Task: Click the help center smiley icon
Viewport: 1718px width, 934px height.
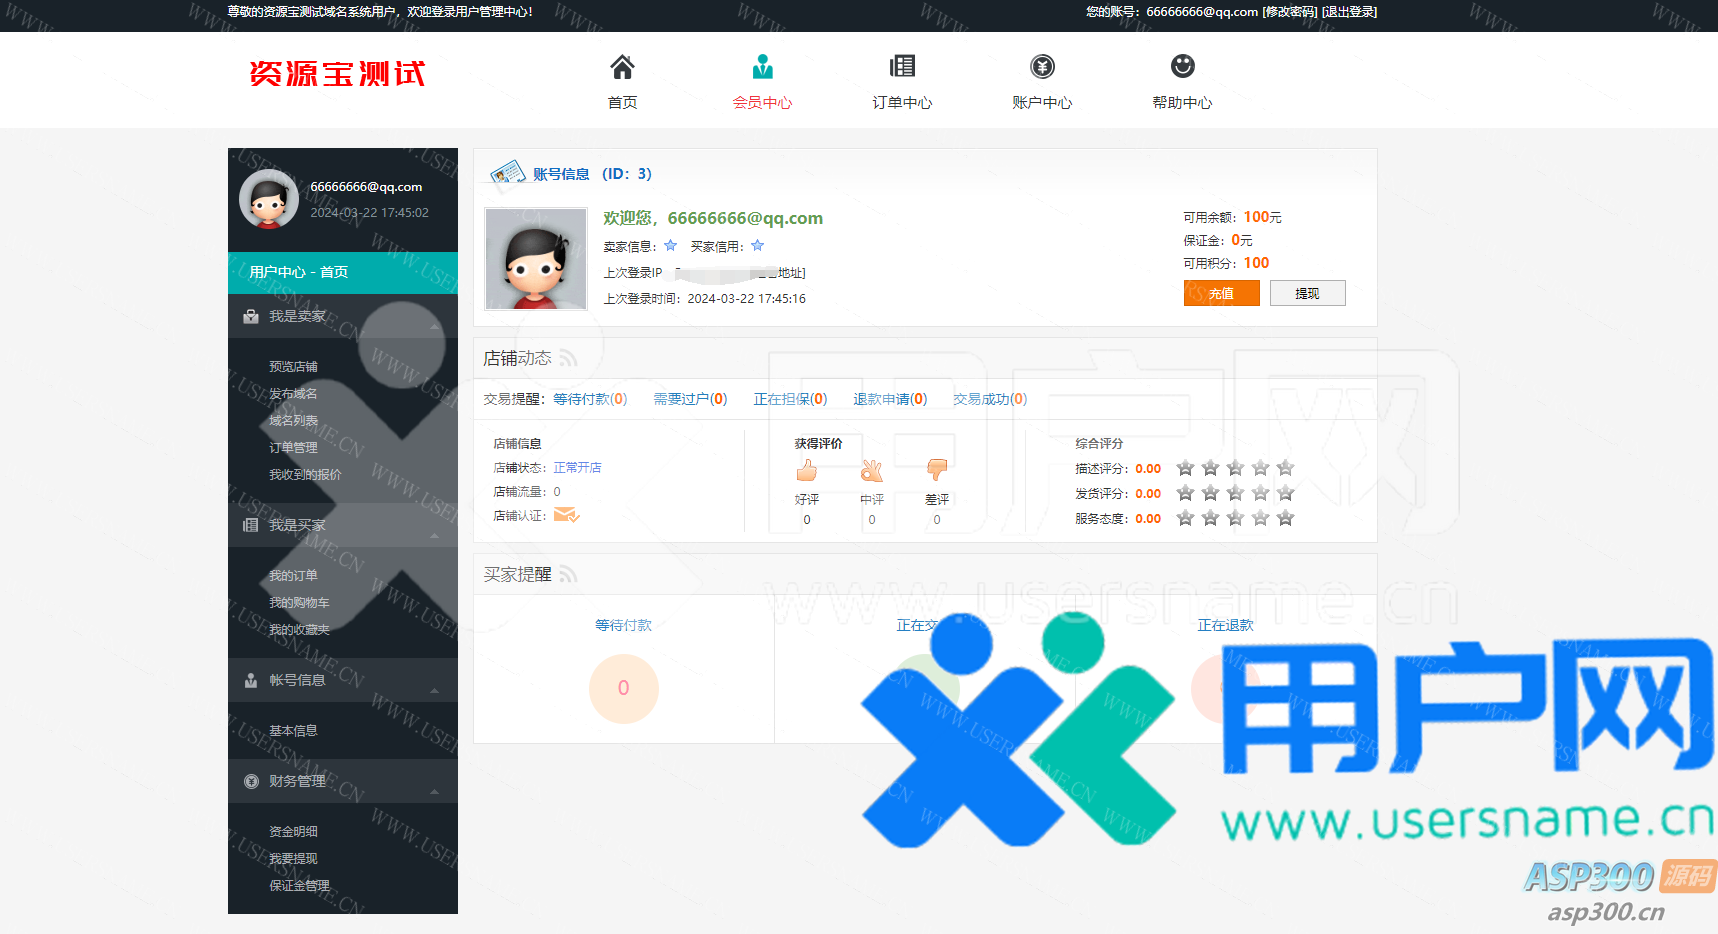Action: 1182,67
